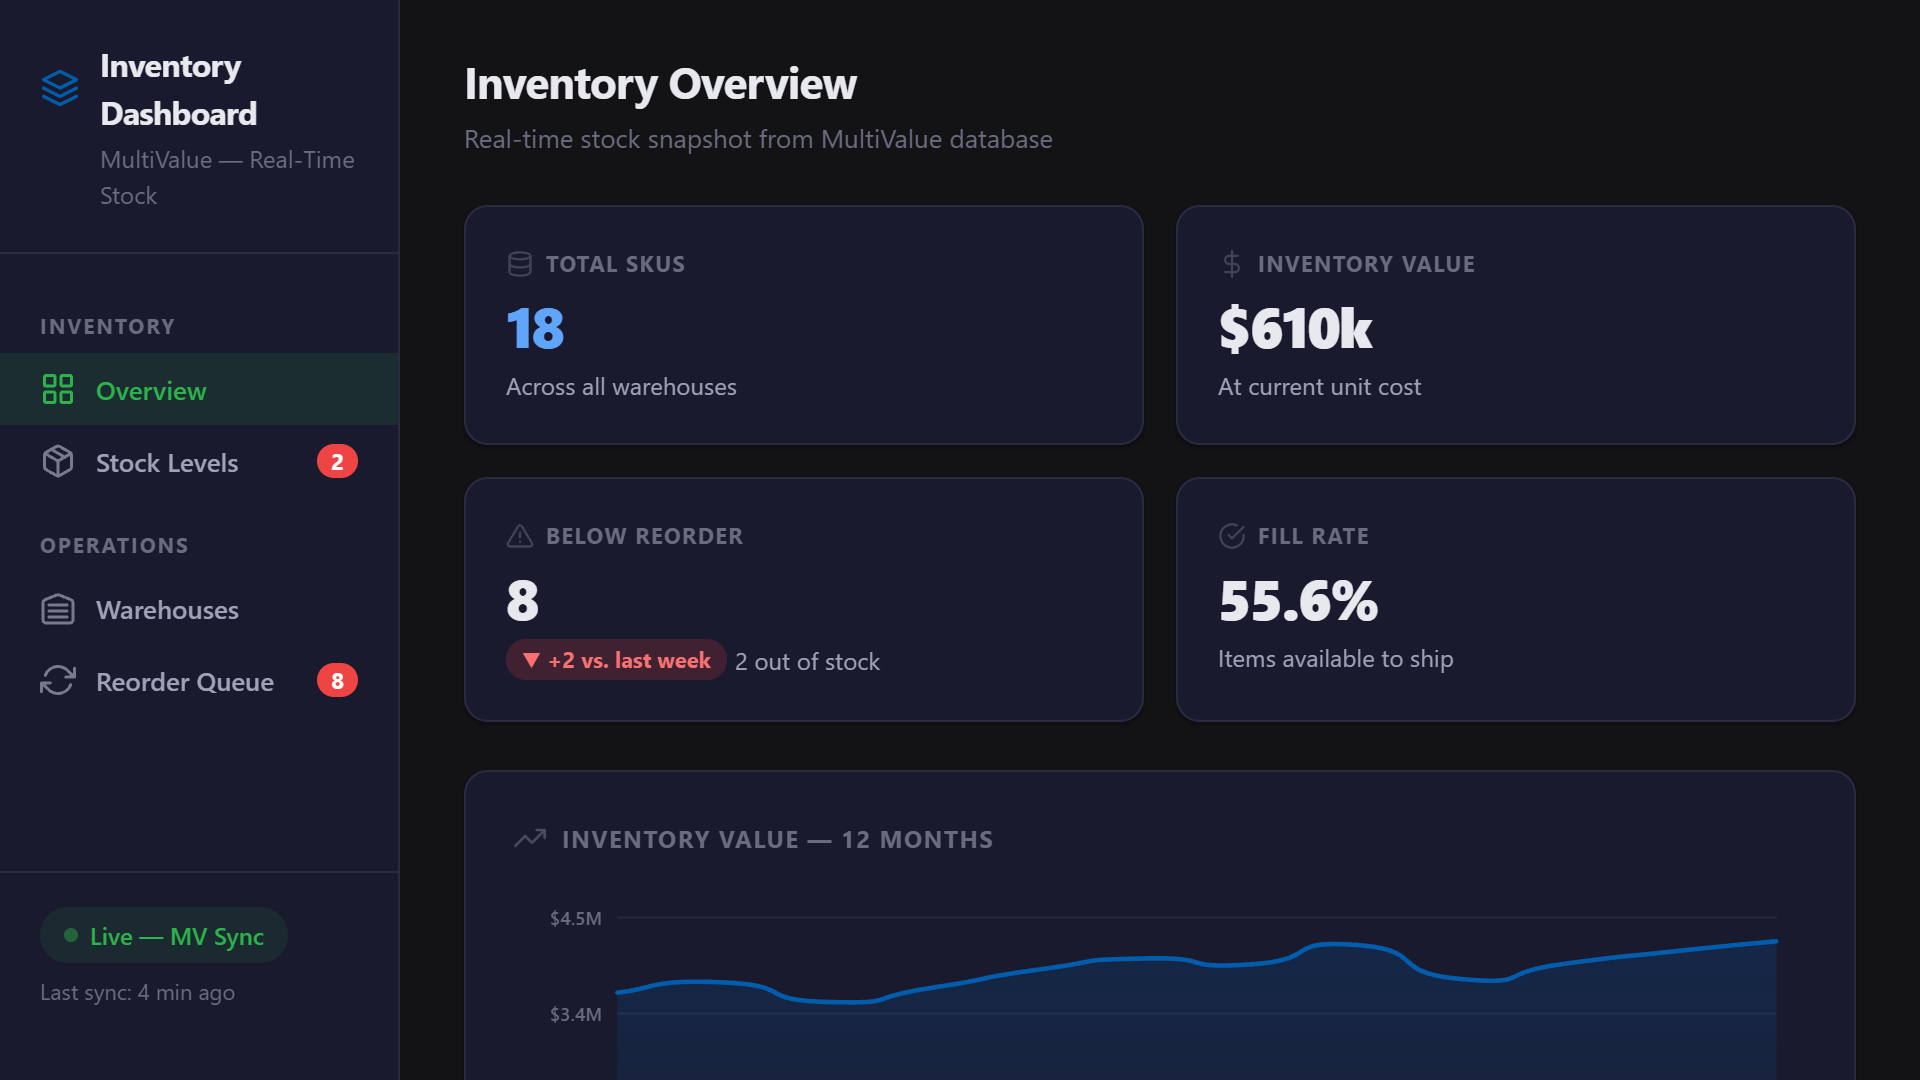Click the Warehouses sidebar entry

point(167,609)
